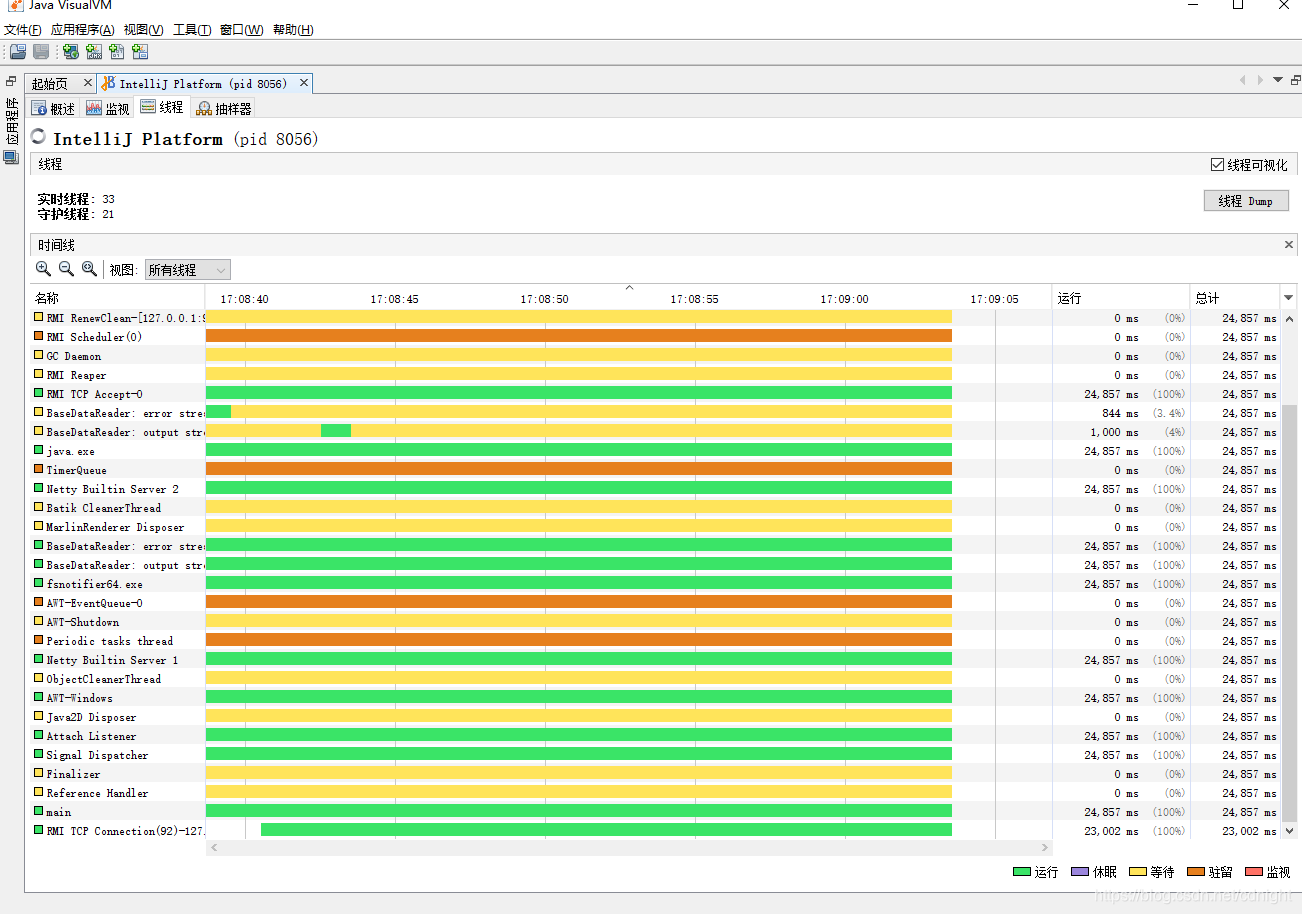Click the yellow 等待 legend swatch
This screenshot has width=1302, height=914.
(1137, 872)
